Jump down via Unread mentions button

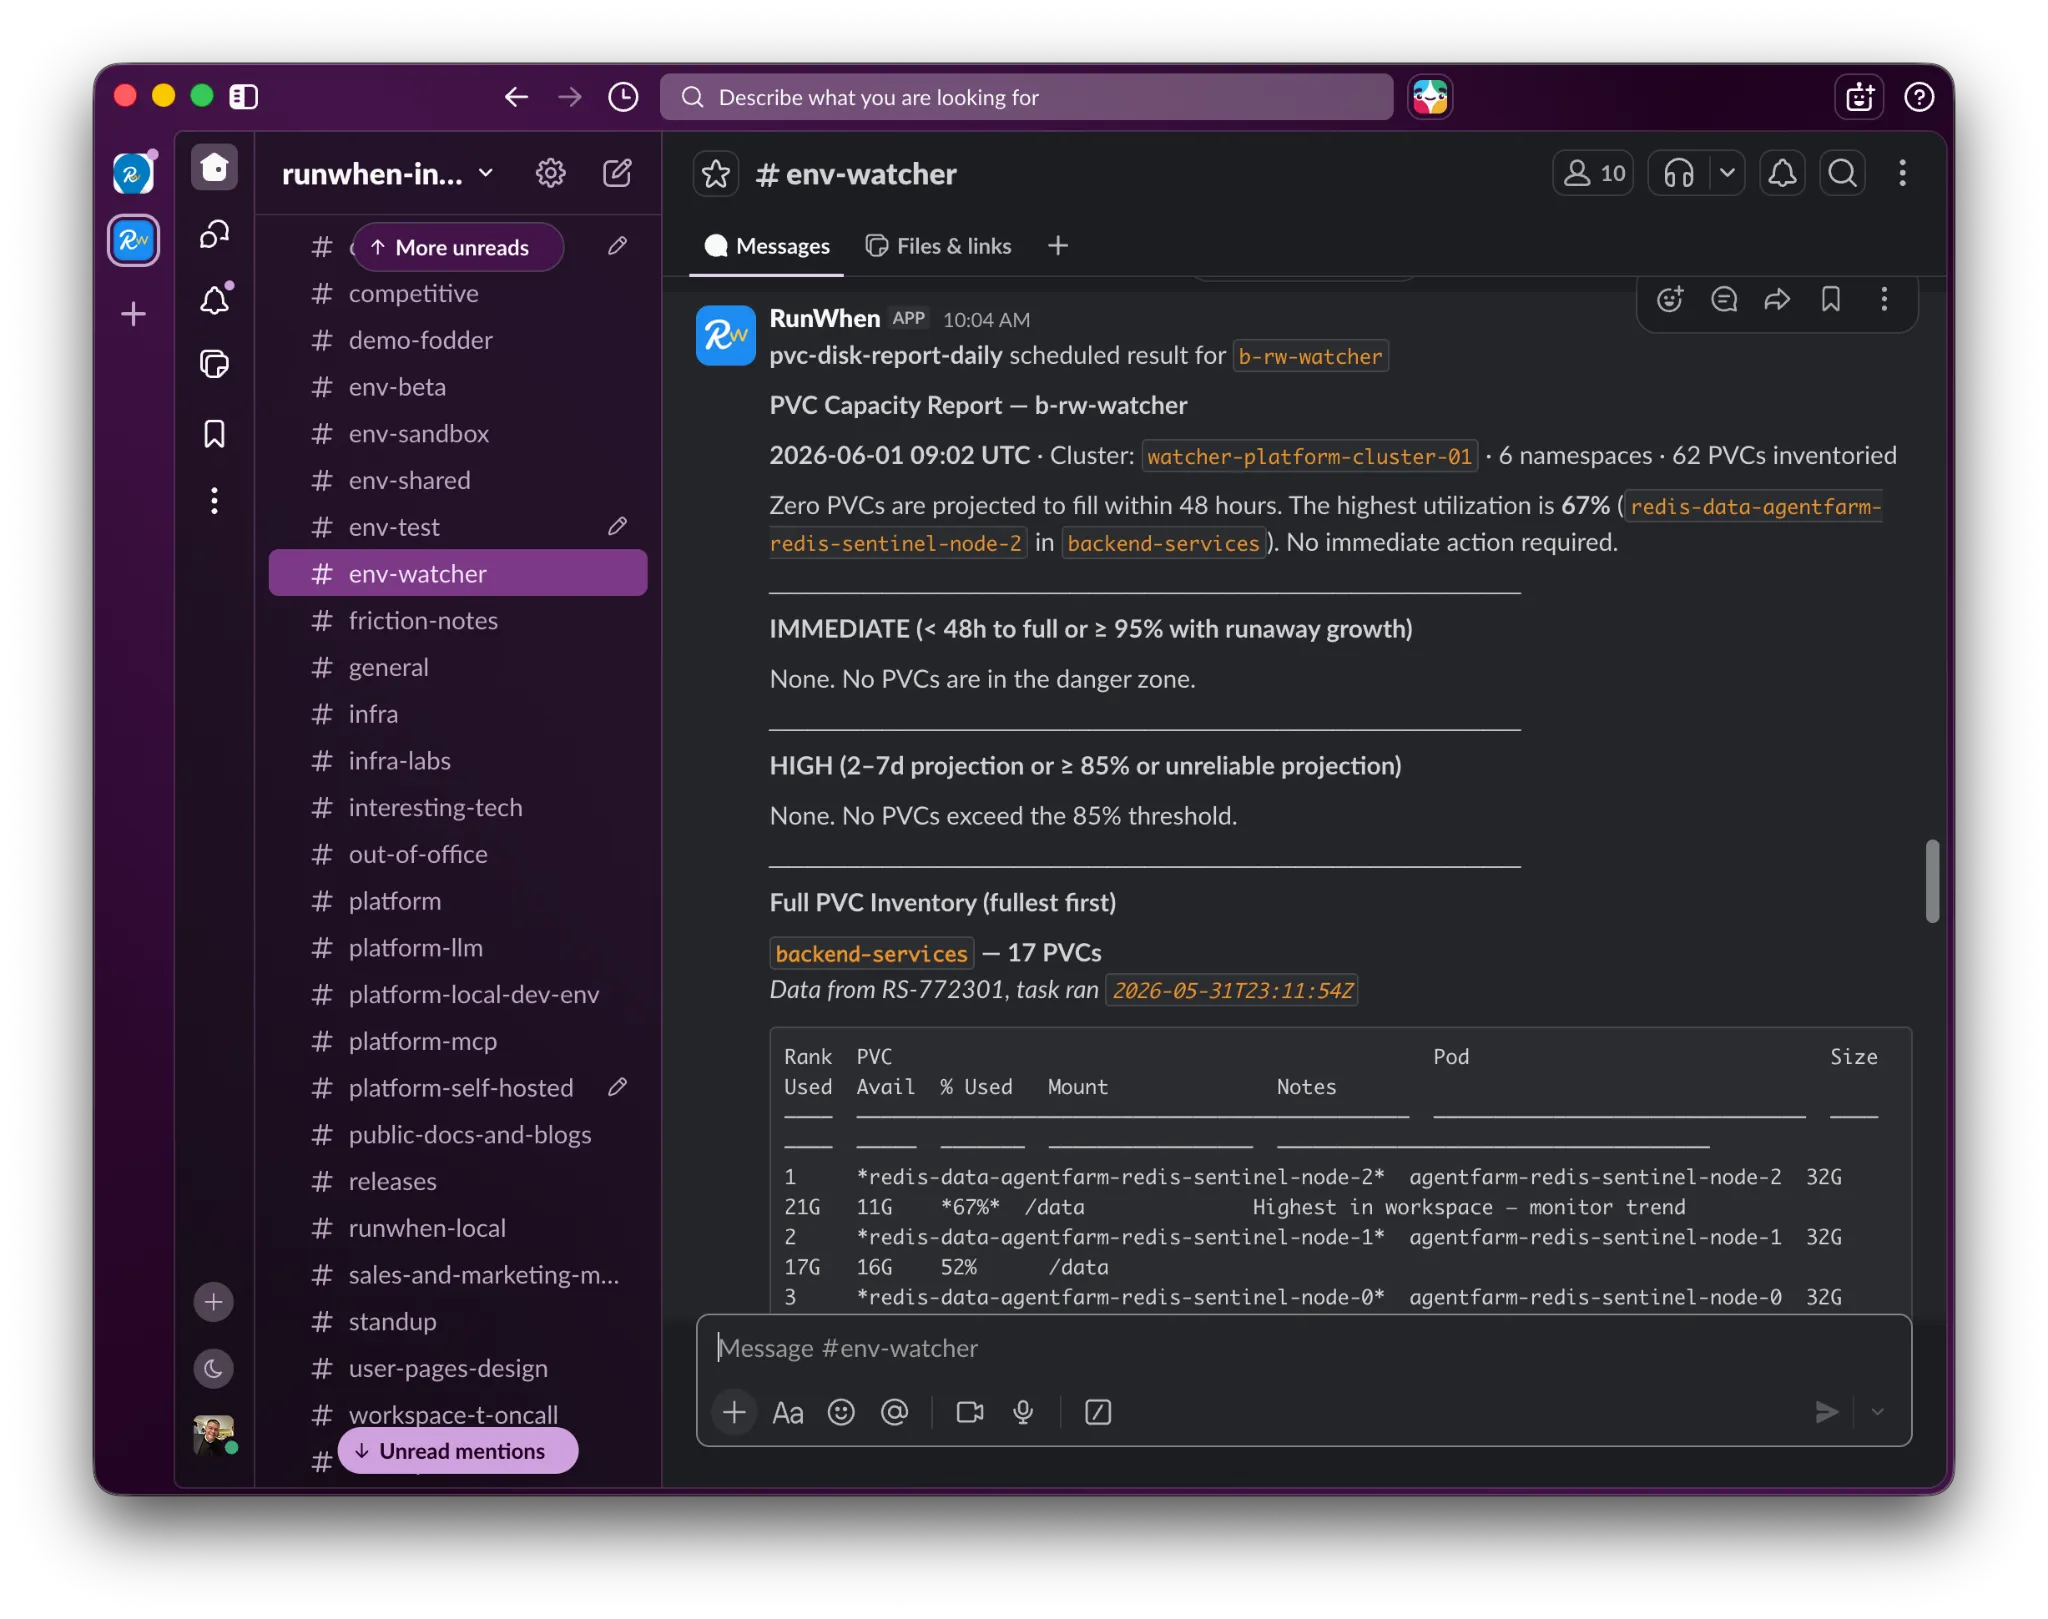pos(458,1451)
